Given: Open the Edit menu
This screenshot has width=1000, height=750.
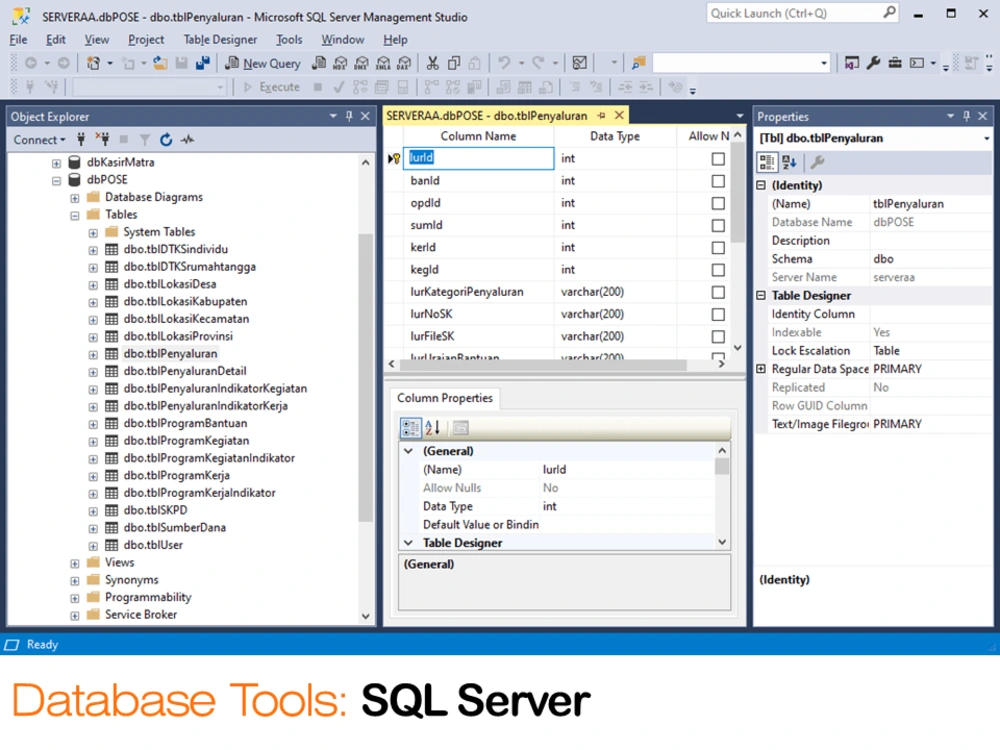Looking at the screenshot, I should tap(56, 40).
